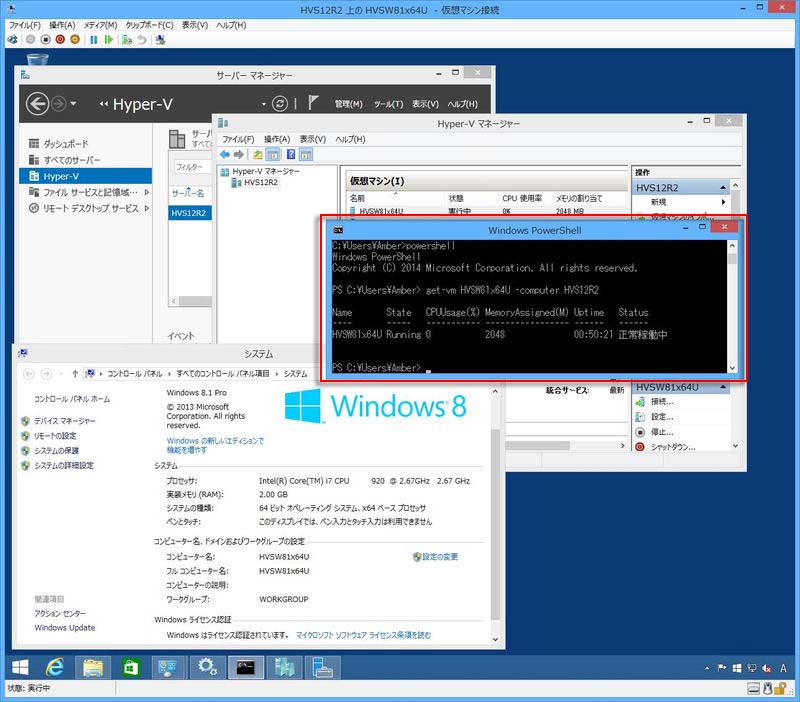The width and height of the screenshot is (800, 702).
Task: Click すべてのコントロール パネル項目 in the breadcrumb
Action: click(x=223, y=373)
